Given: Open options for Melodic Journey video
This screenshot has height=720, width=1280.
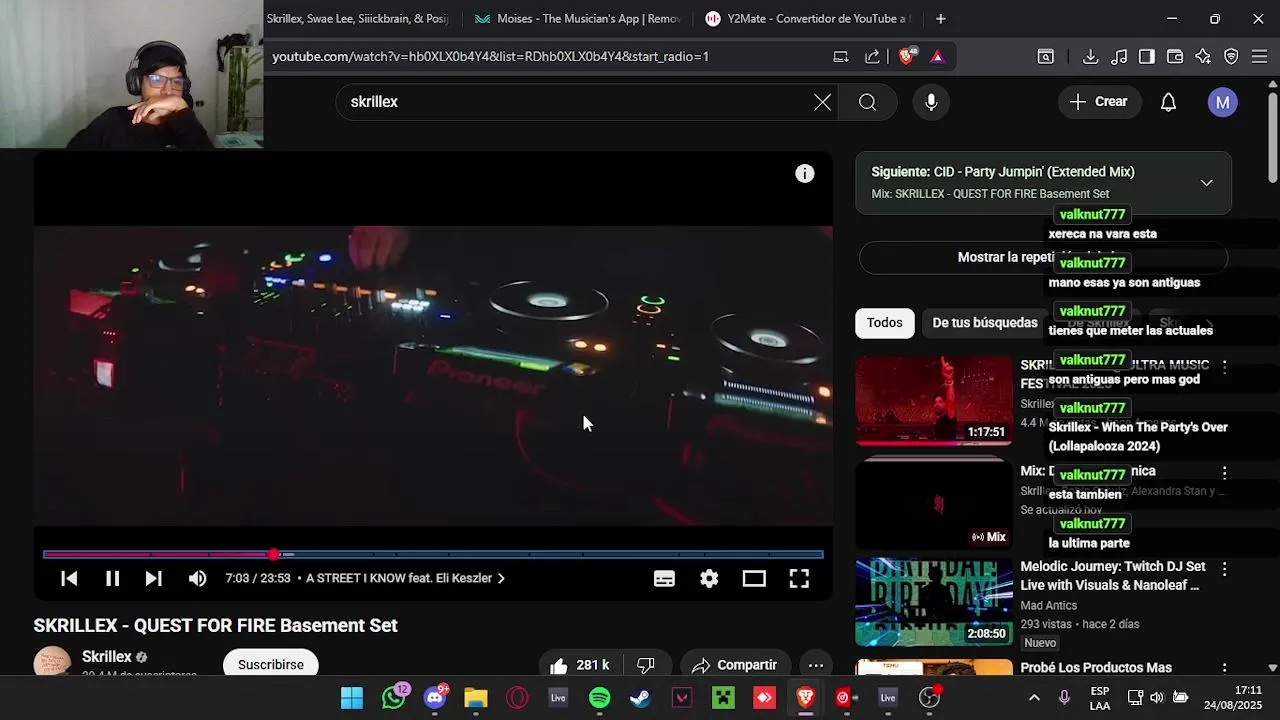Looking at the screenshot, I should click(1224, 569).
